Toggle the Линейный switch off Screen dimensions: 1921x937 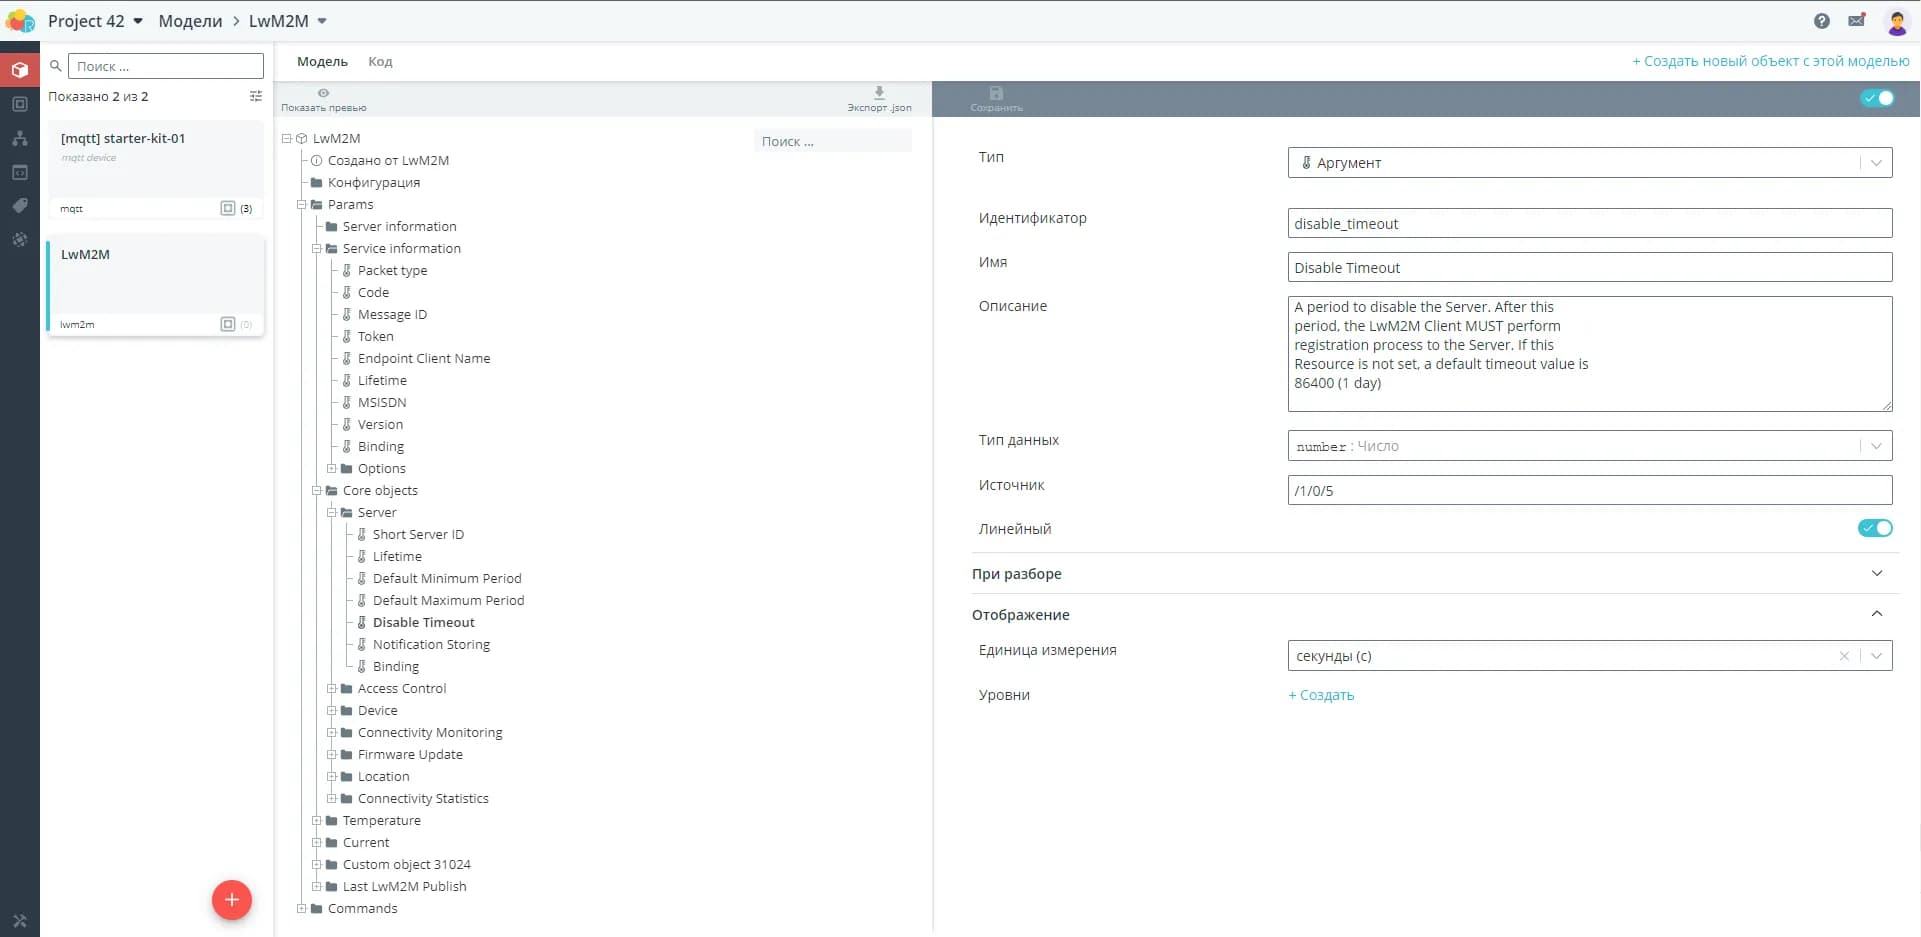click(1875, 528)
